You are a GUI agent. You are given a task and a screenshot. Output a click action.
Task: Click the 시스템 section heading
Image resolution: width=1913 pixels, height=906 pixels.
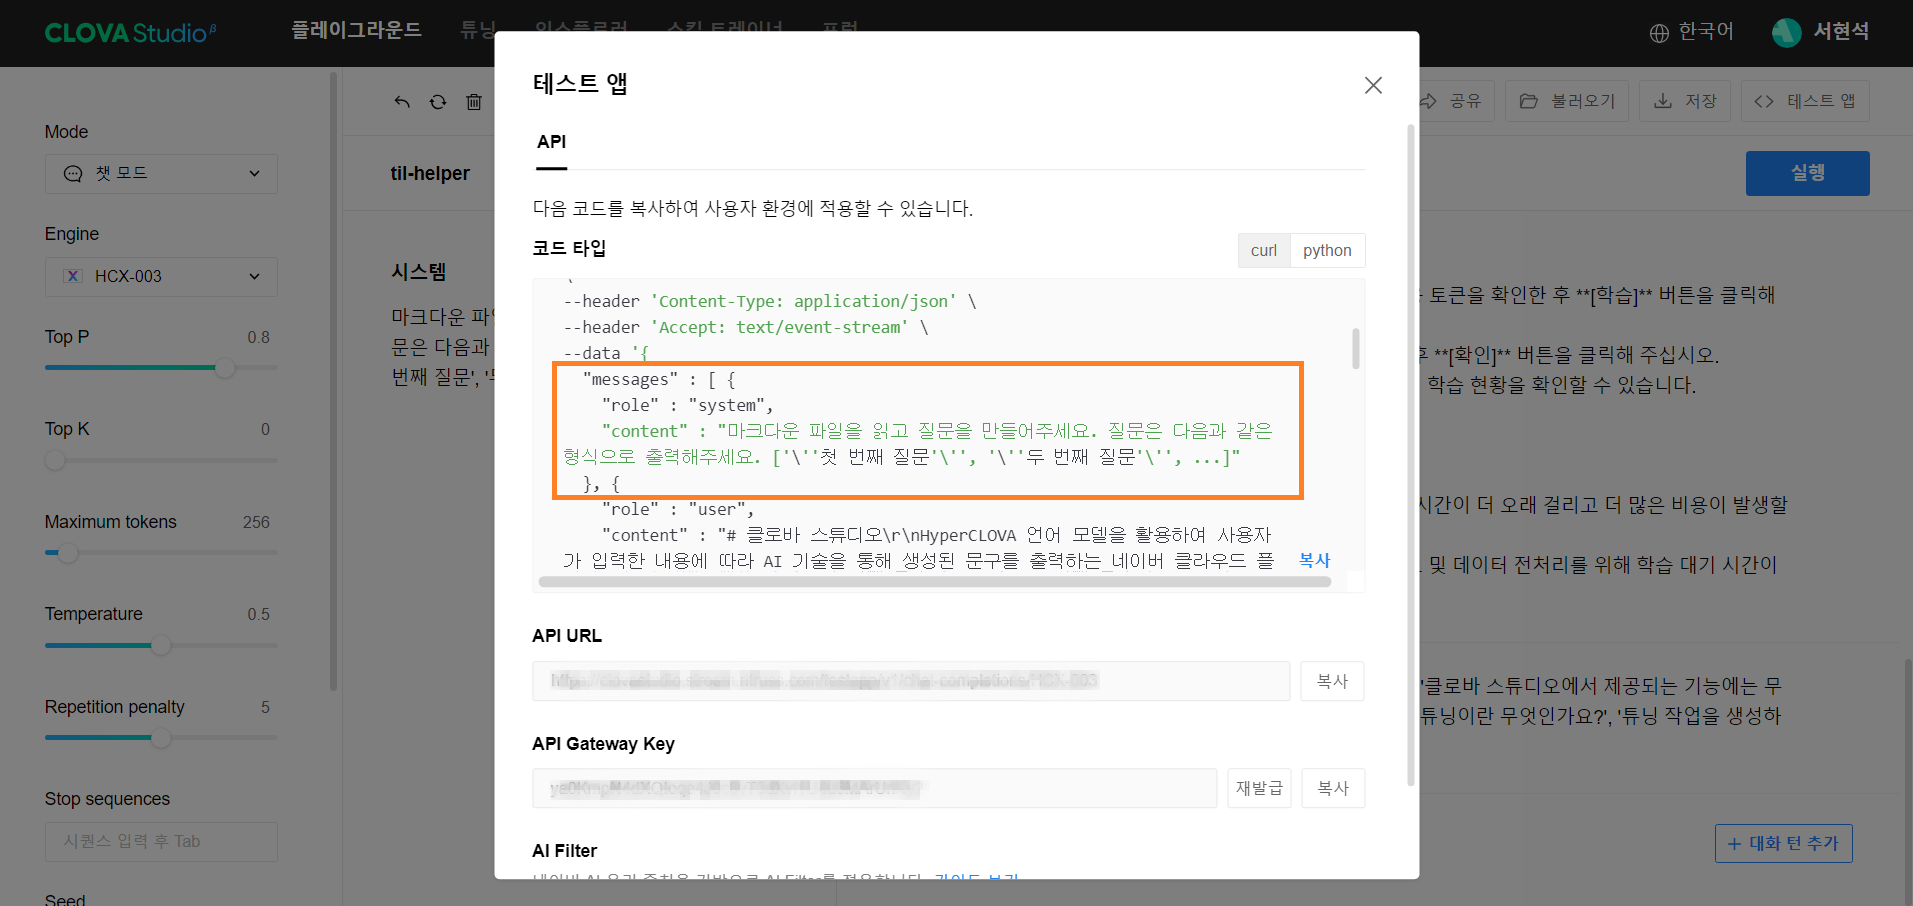pyautogui.click(x=419, y=272)
